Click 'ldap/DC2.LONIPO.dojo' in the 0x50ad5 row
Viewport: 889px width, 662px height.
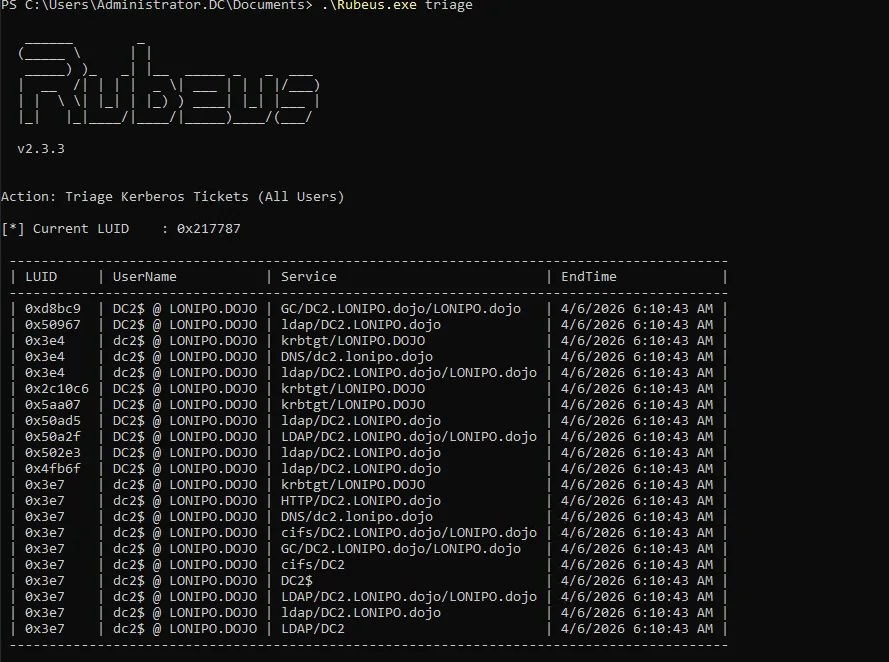361,421
